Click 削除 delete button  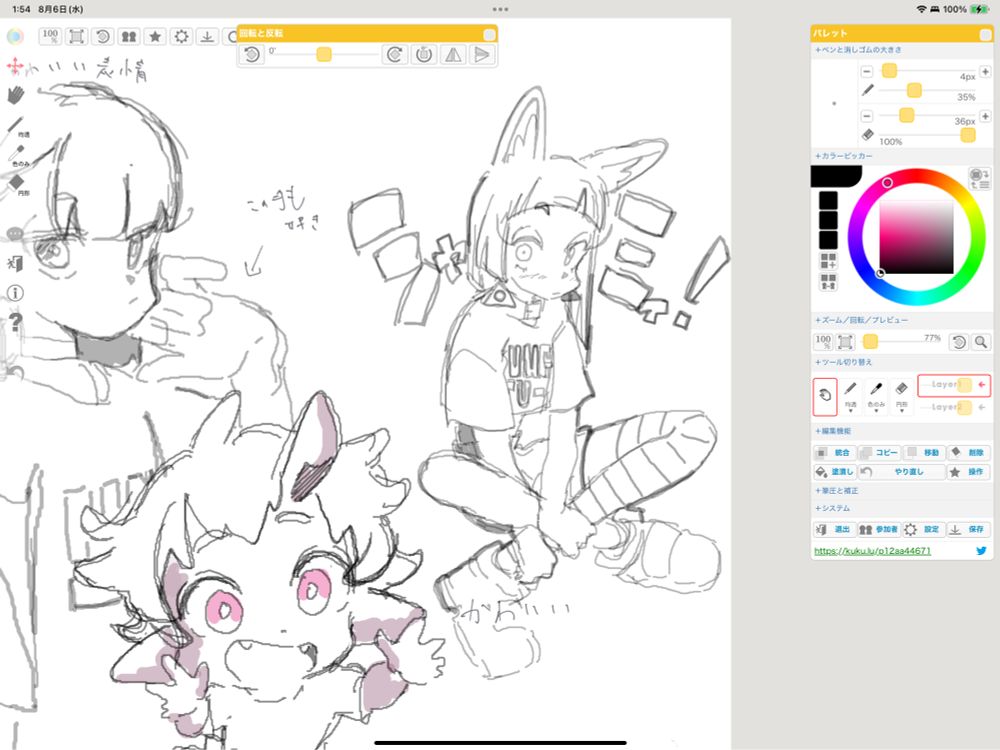coord(968,453)
